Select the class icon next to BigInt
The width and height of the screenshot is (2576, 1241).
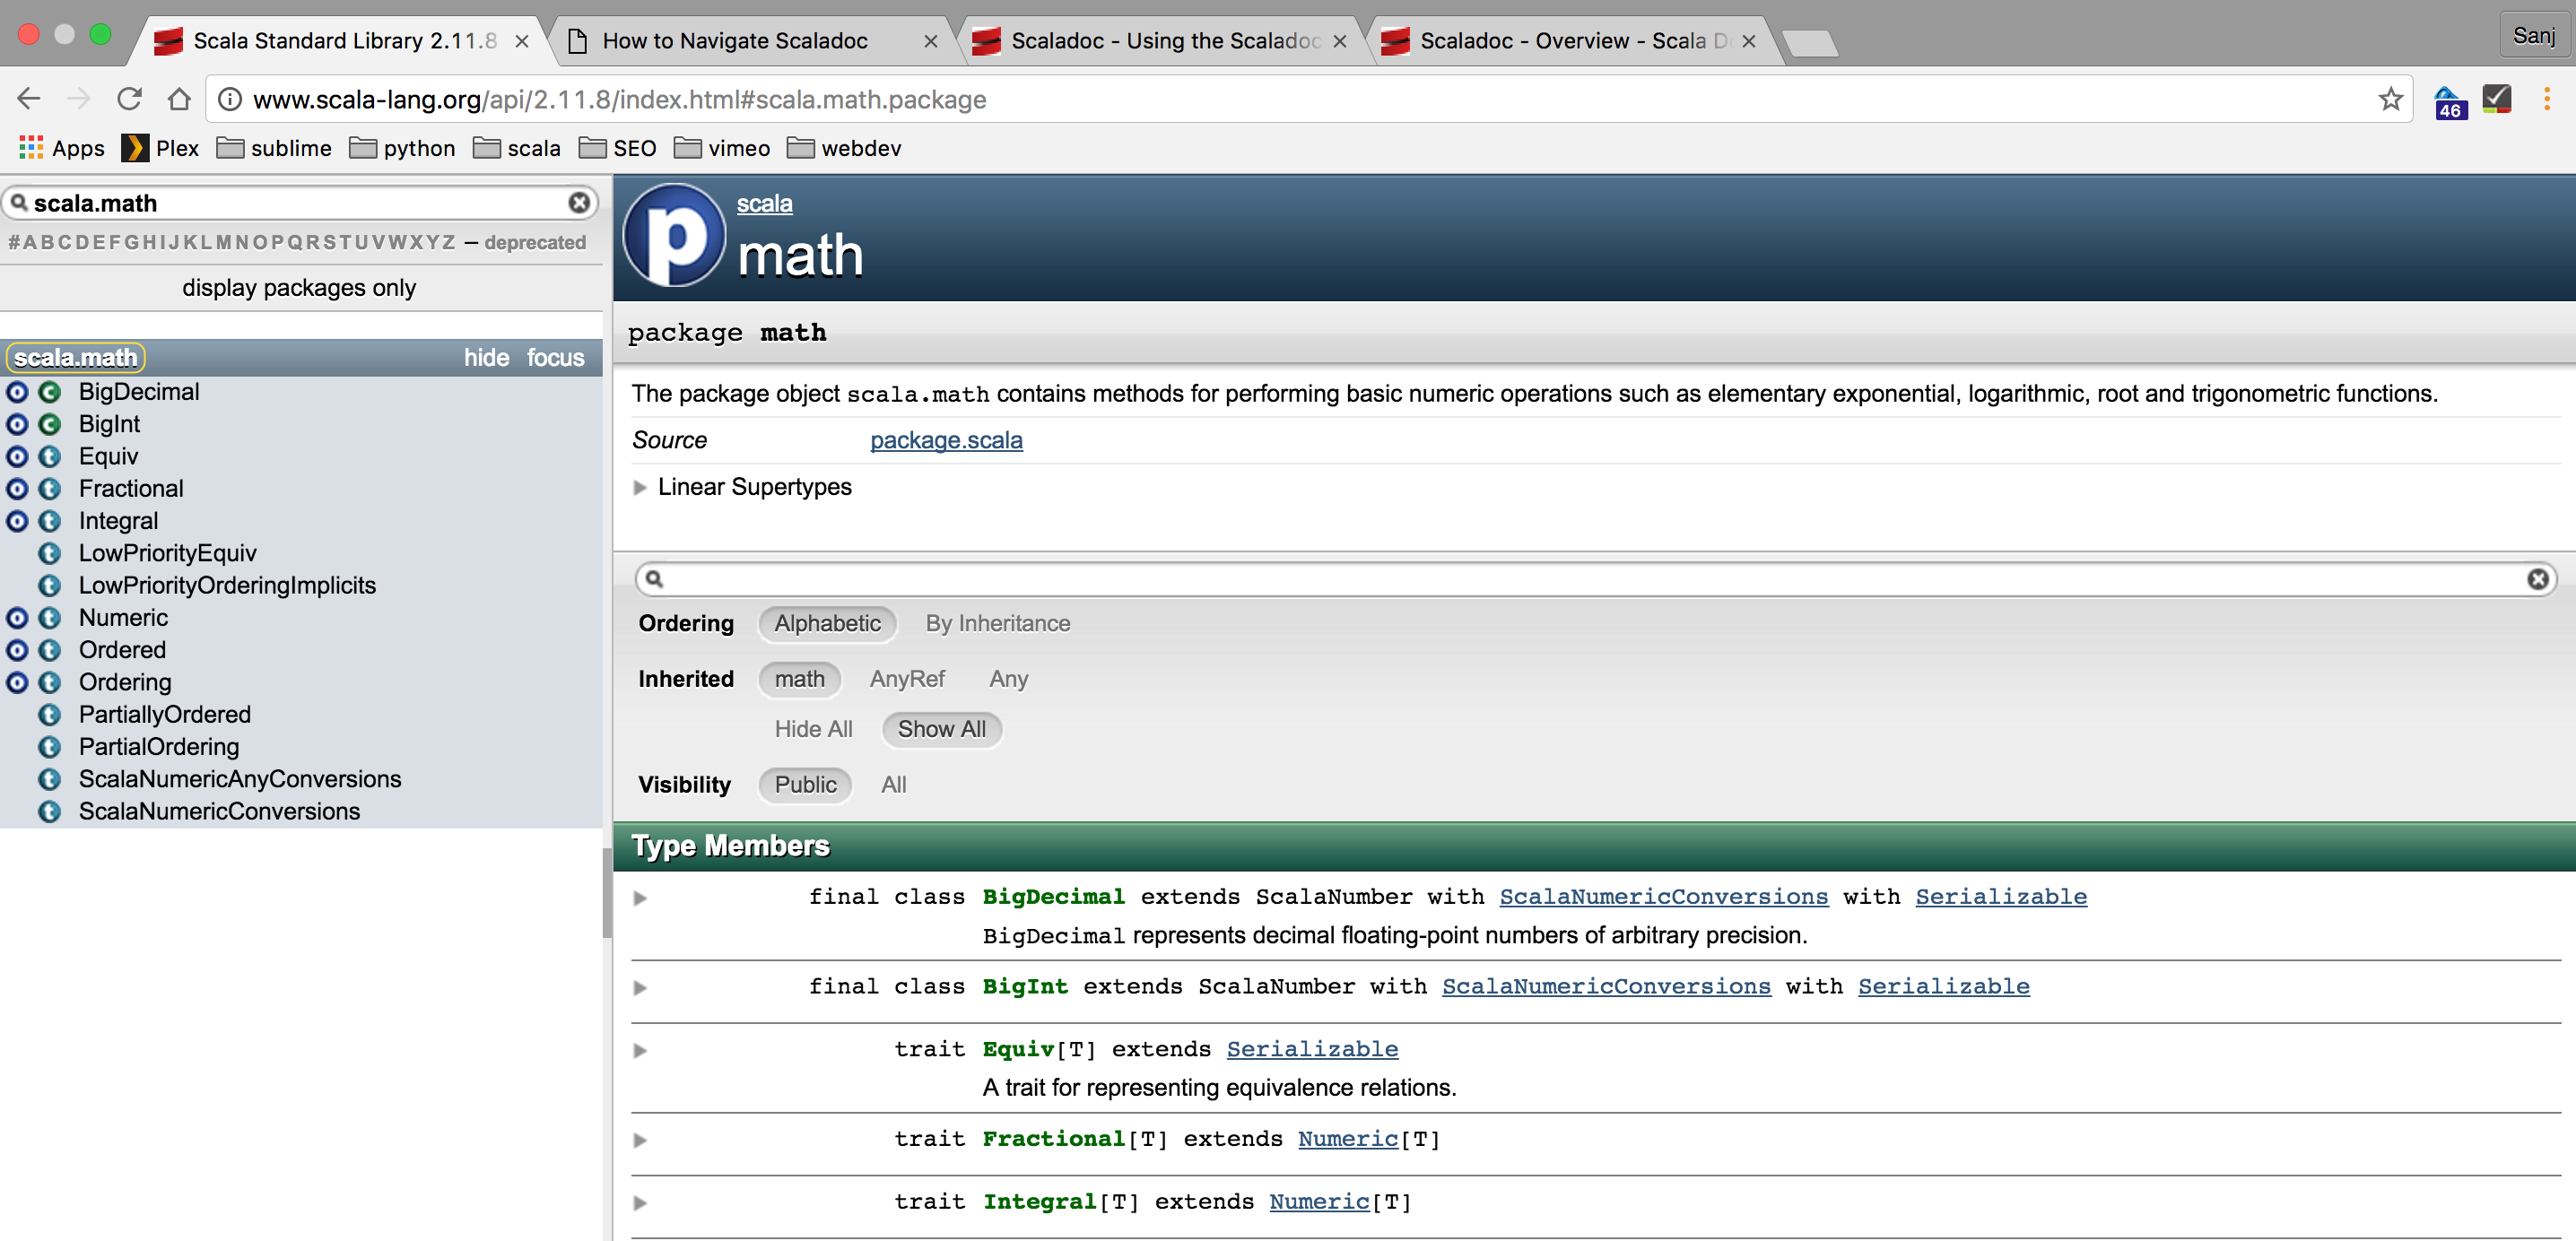click(50, 424)
